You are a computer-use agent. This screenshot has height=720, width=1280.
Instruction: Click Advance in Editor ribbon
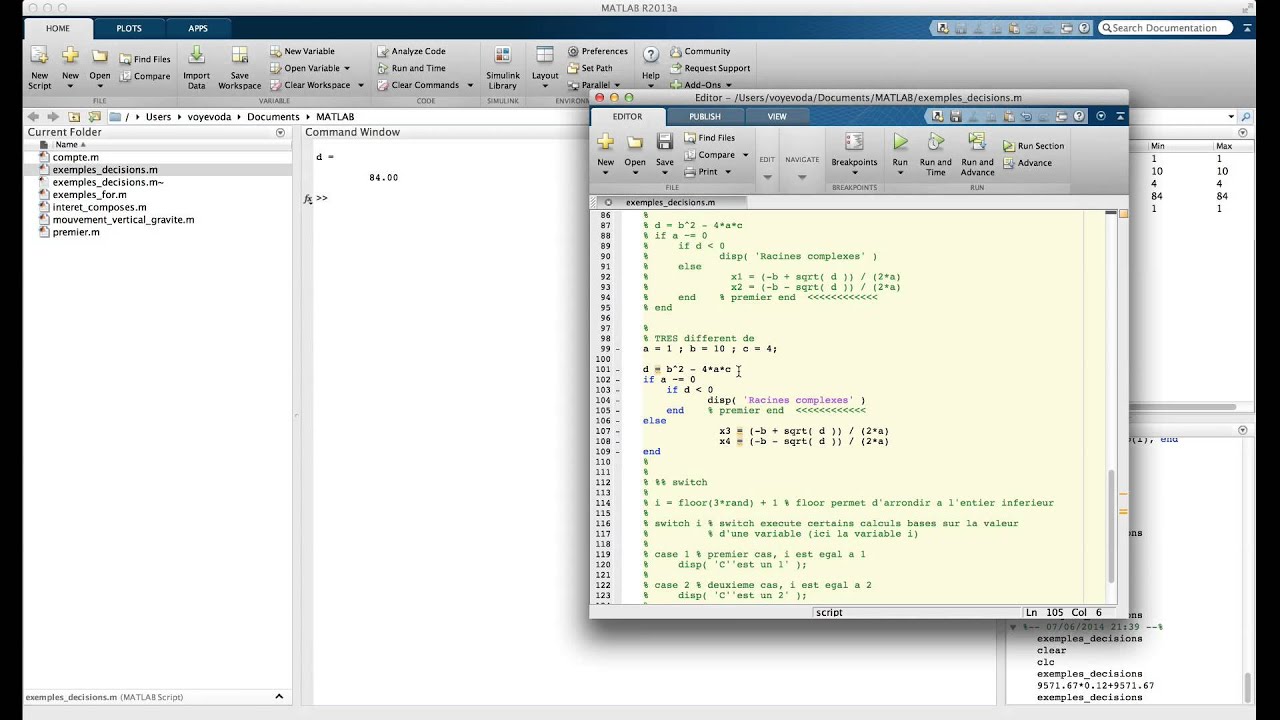1027,163
